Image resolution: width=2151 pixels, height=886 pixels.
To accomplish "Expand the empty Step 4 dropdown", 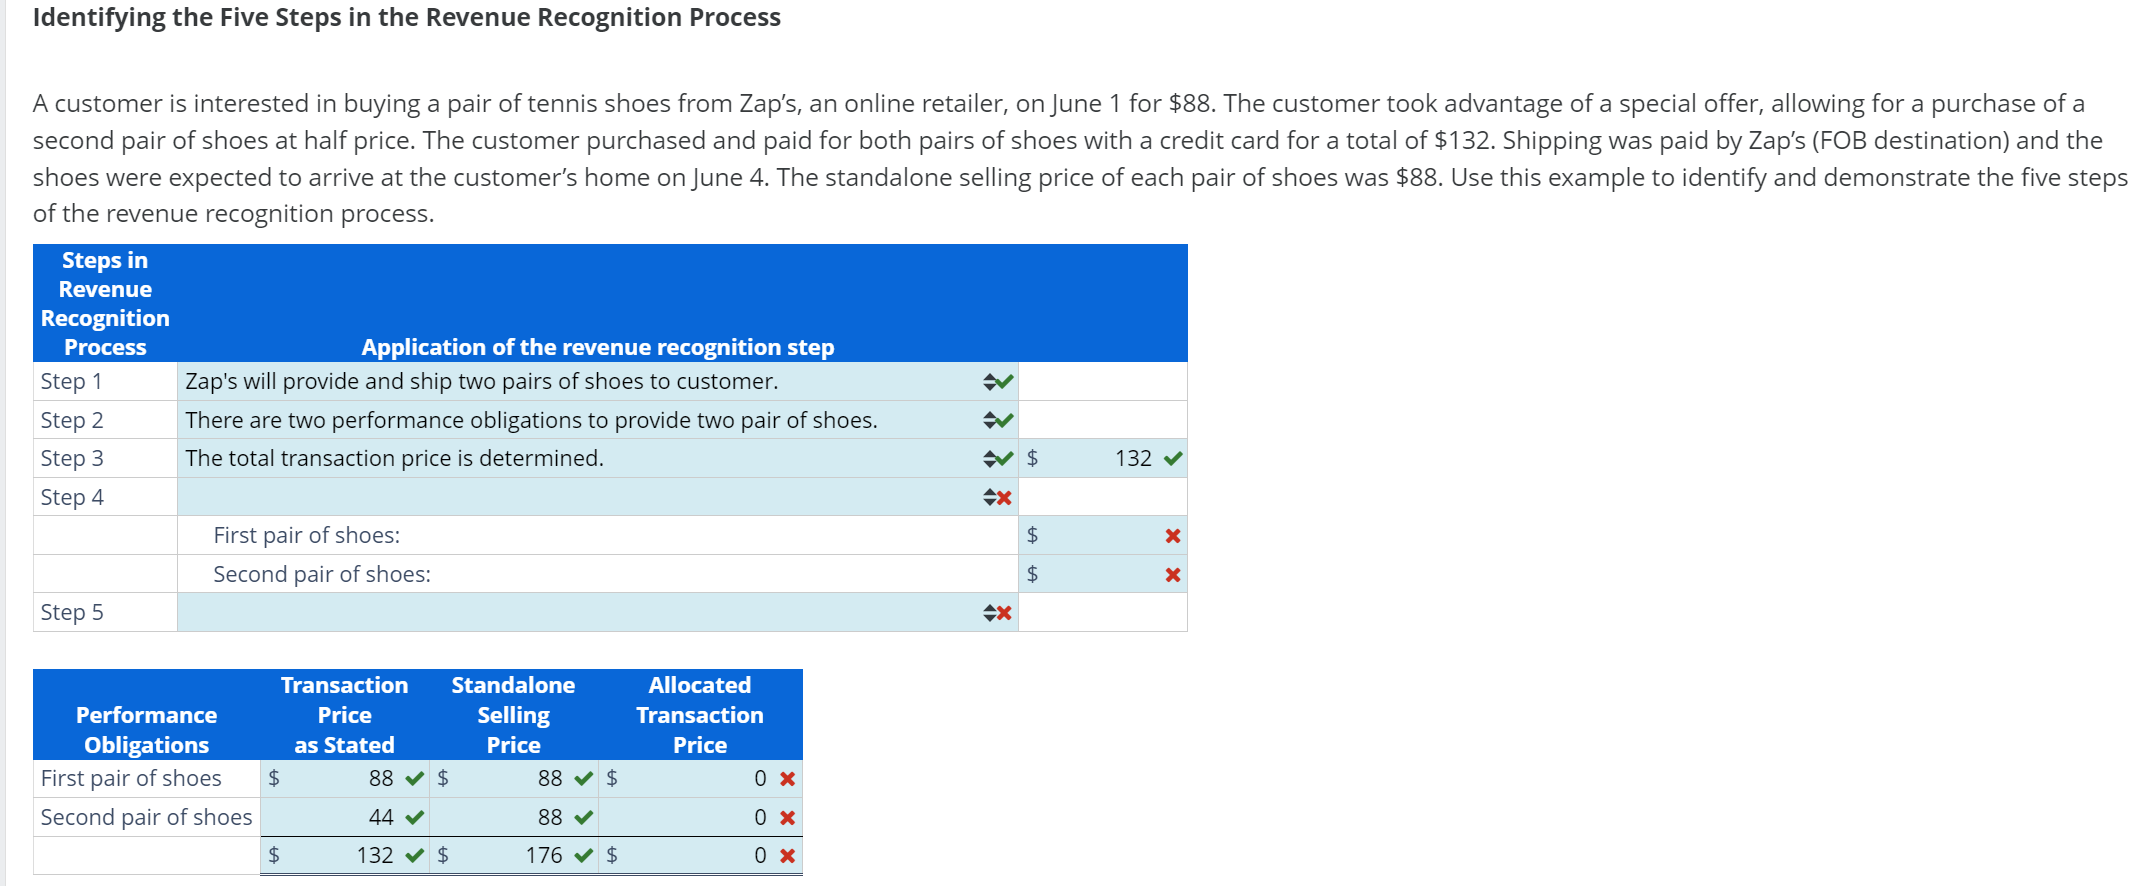I will pos(580,497).
